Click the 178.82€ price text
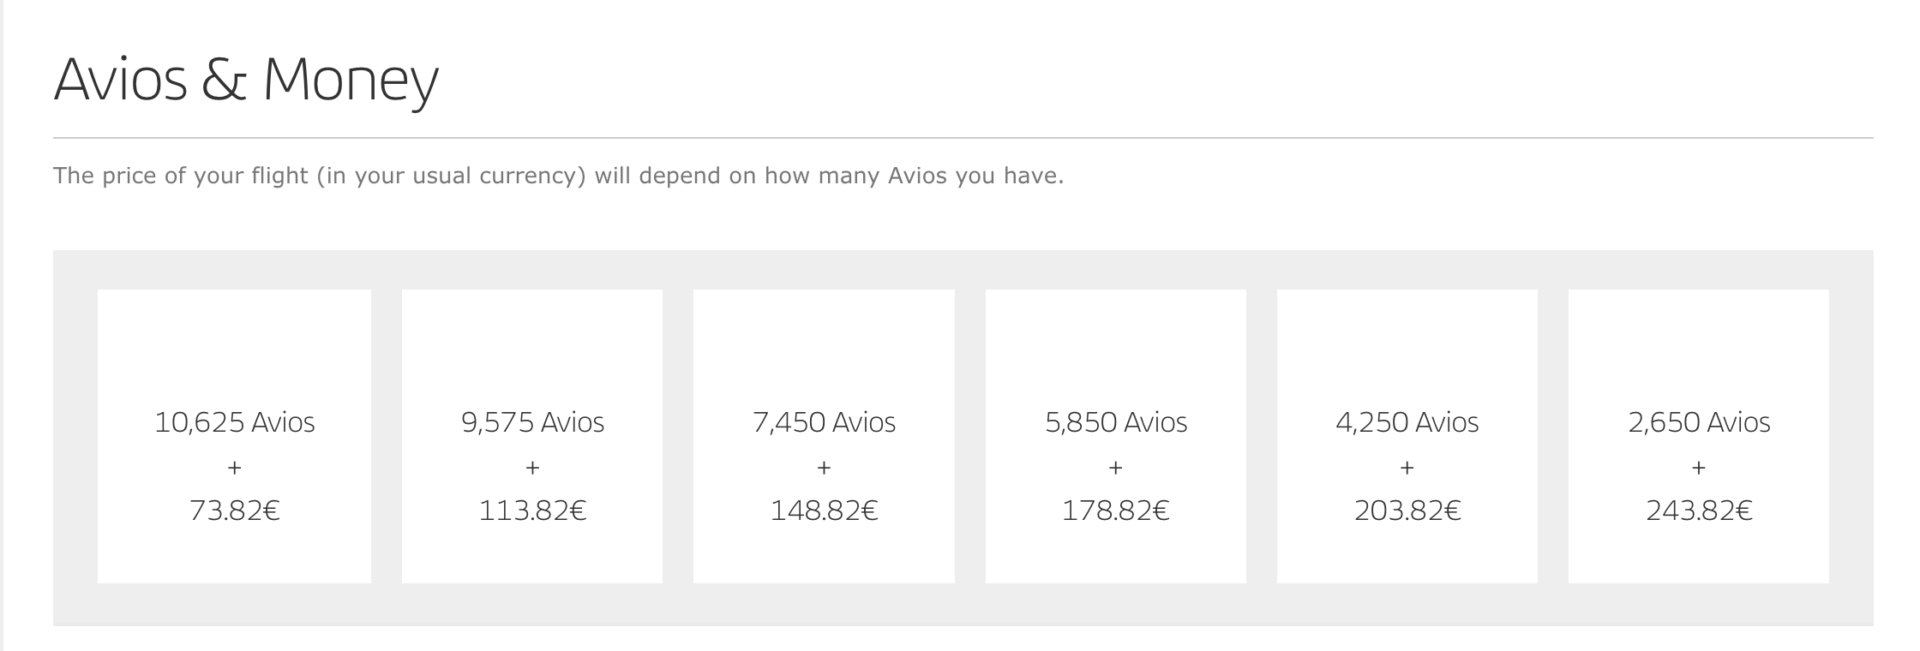This screenshot has width=1920, height=651. click(x=1116, y=511)
